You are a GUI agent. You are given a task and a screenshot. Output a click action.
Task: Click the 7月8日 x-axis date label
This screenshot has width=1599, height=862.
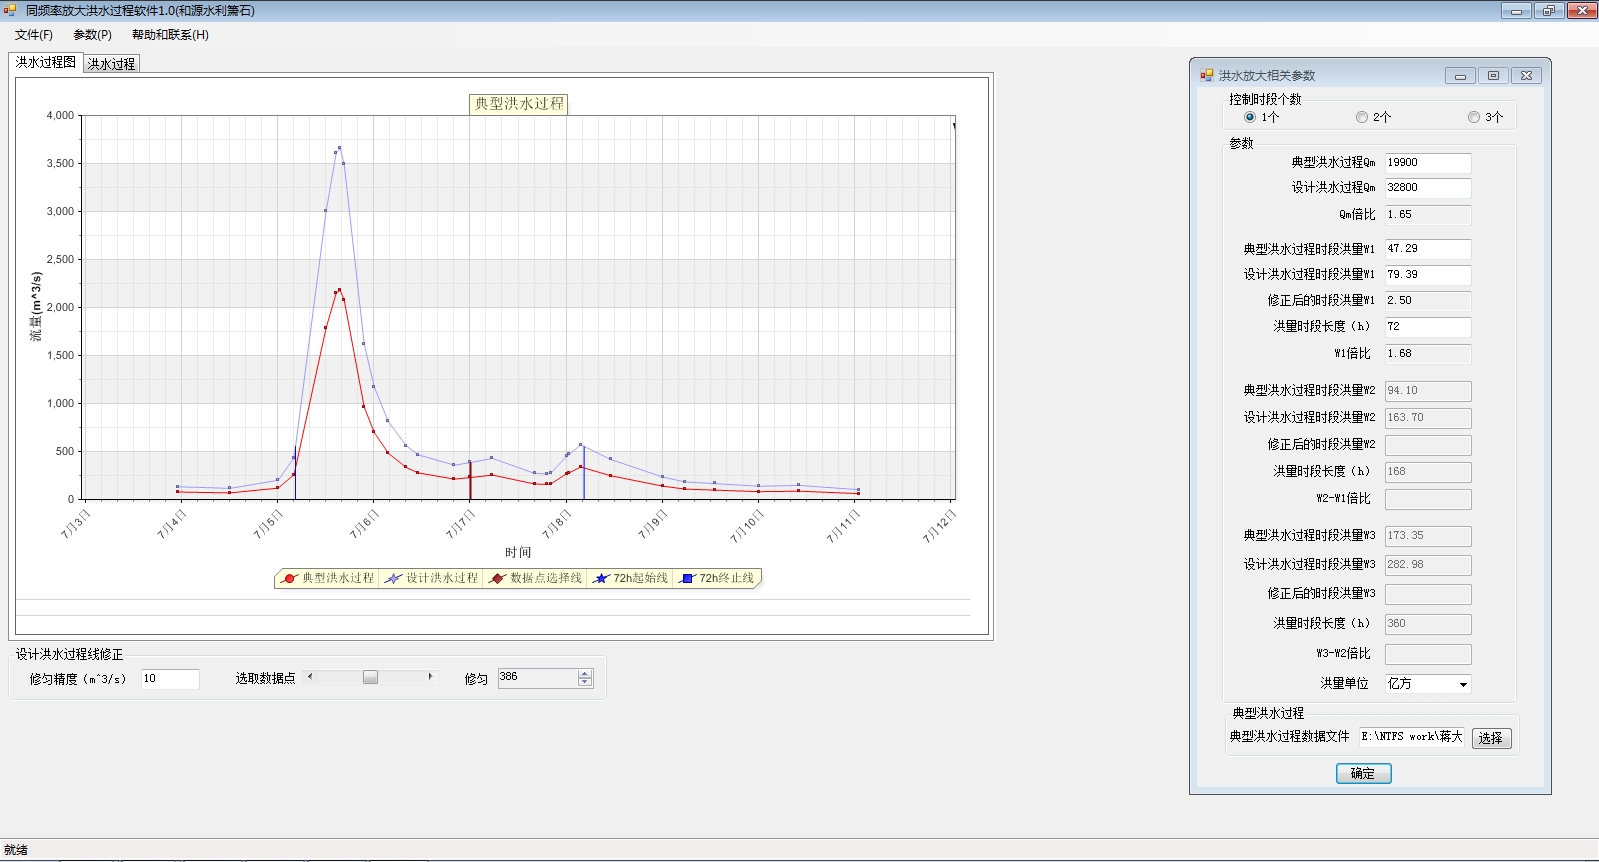click(x=555, y=524)
